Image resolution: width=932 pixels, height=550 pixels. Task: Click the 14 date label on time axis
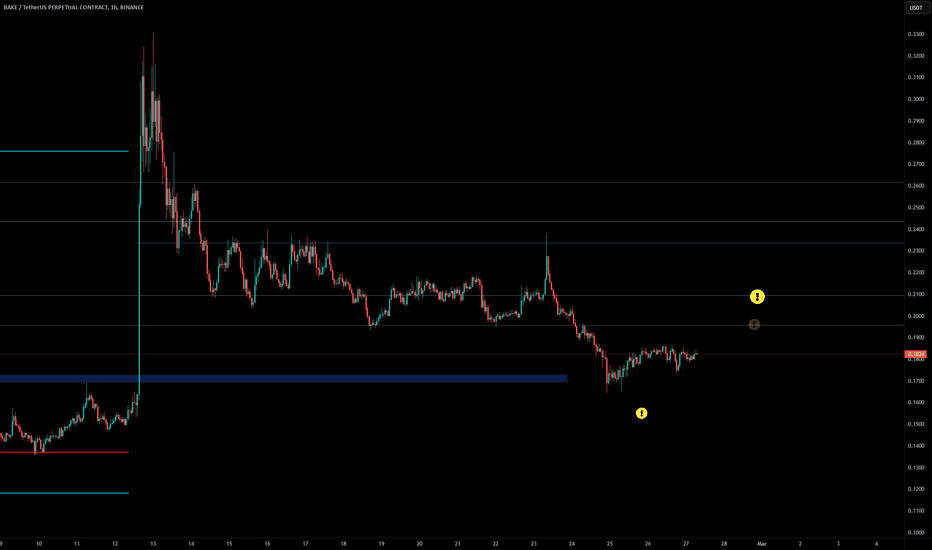click(191, 543)
